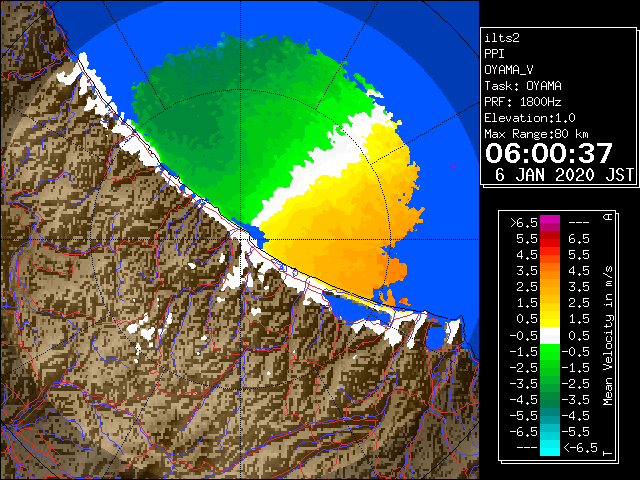Click the orange outbound-velocity echo region
Screen dimensions: 640x480
pos(347,249)
